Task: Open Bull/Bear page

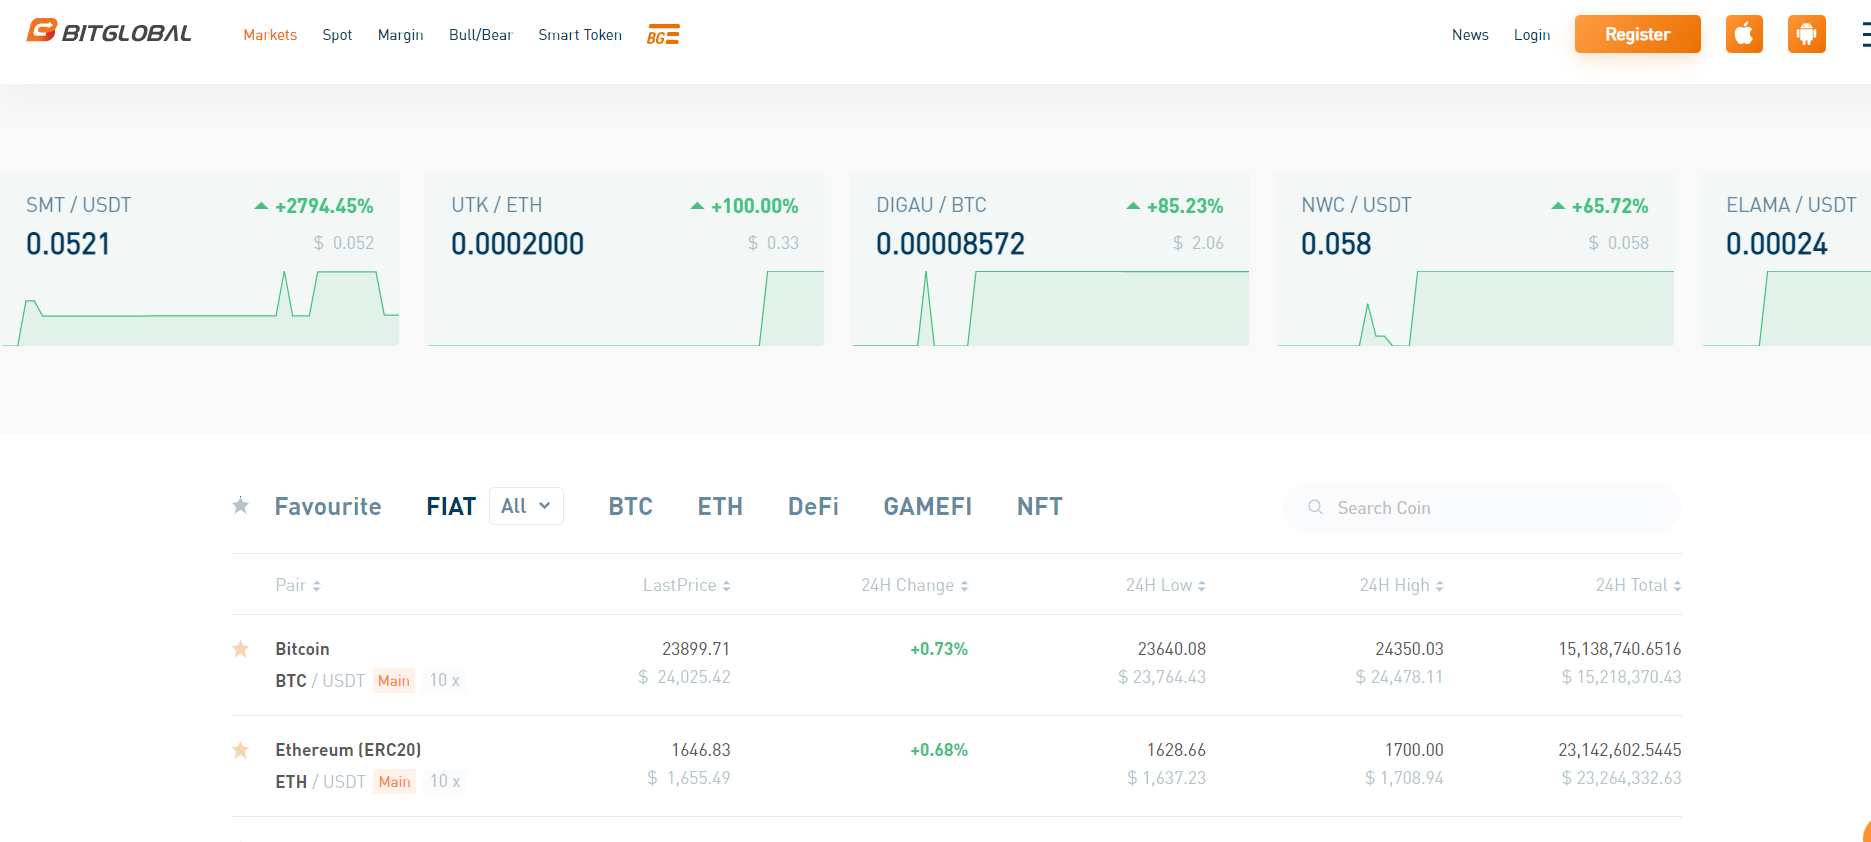Action: 480,35
